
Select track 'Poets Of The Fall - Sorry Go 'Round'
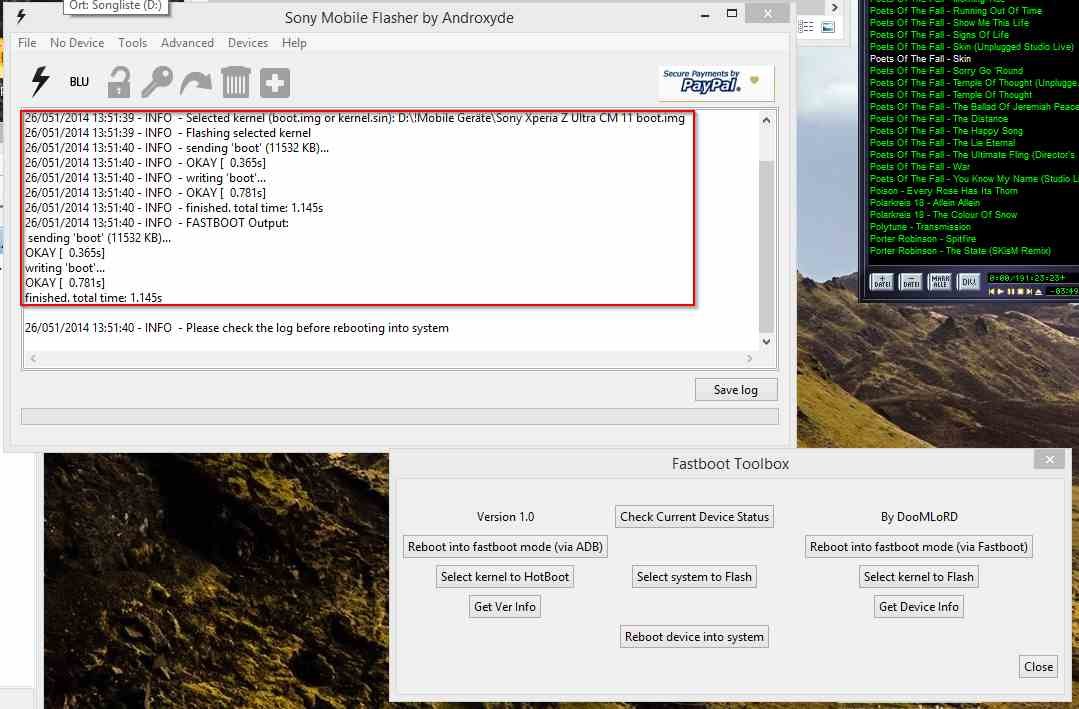coord(946,70)
